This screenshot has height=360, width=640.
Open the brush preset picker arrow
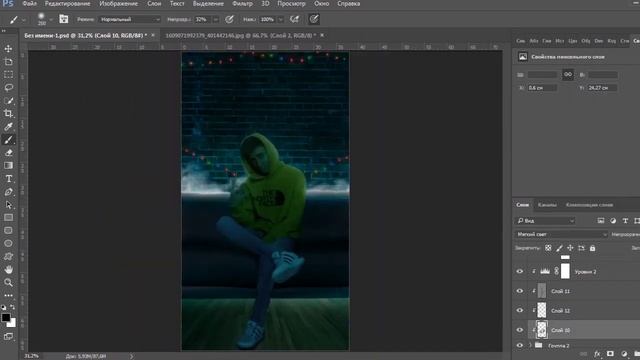point(51,19)
